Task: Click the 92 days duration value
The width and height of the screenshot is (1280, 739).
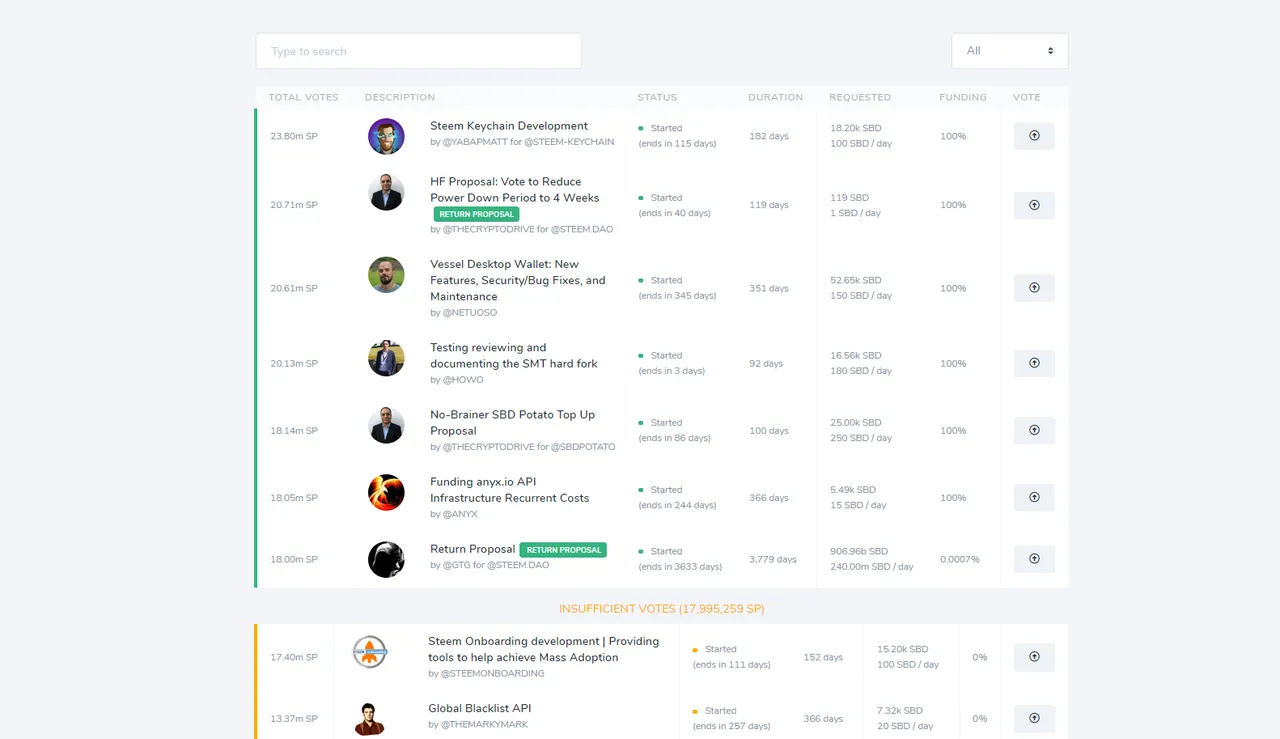Action: pyautogui.click(x=766, y=363)
